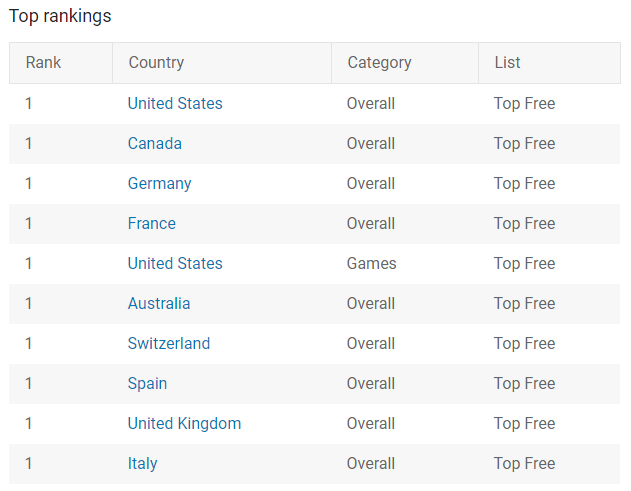Select Top Free cell in Italy row
The height and width of the screenshot is (491, 631).
tap(524, 463)
